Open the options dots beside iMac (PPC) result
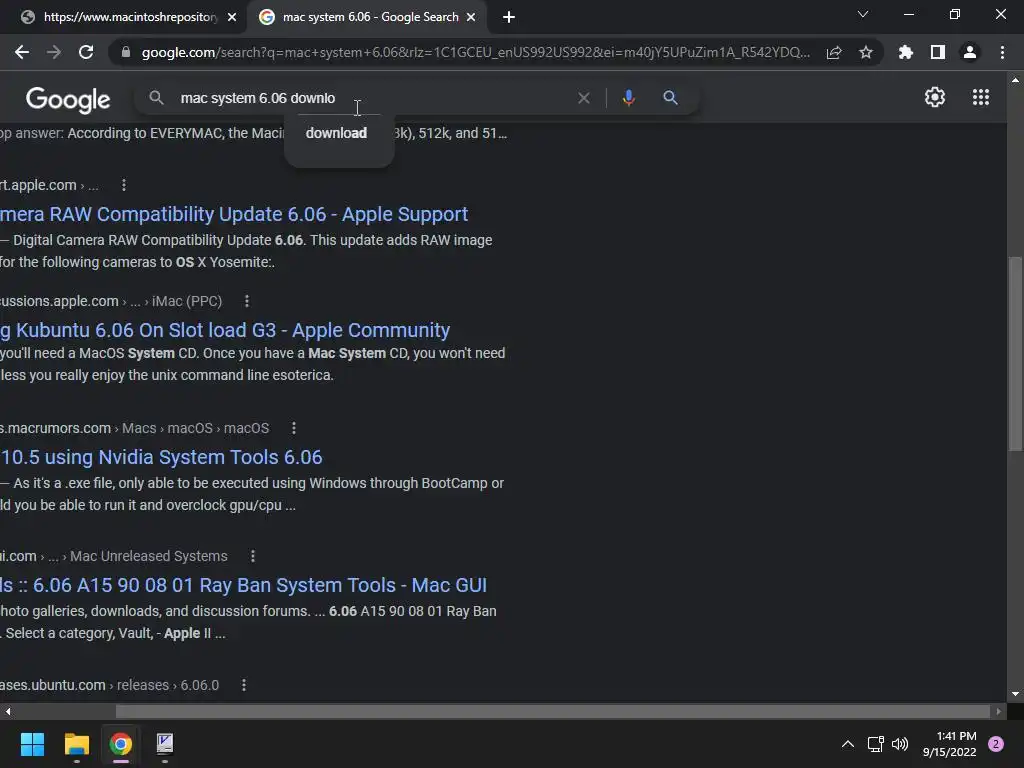Viewport: 1024px width, 768px height. (246, 301)
